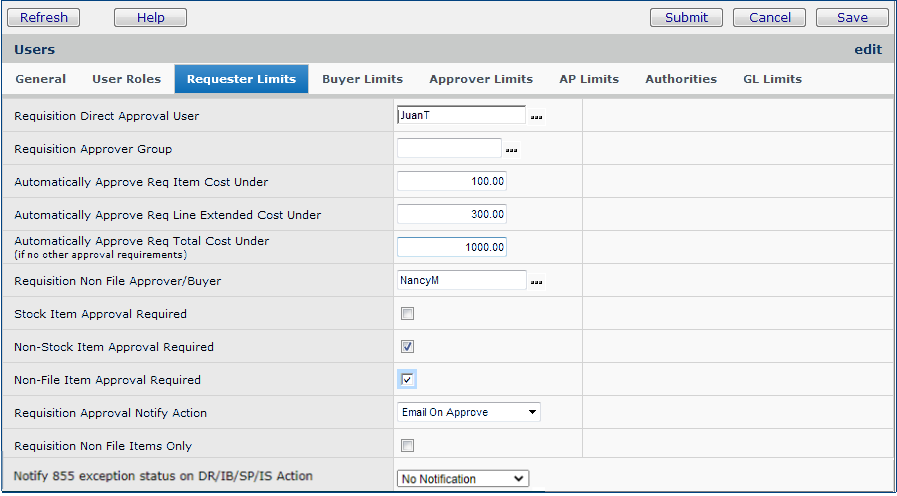Uncheck Non-Stock Item Approval Required
Viewport: 897px width, 496px height.
point(407,347)
